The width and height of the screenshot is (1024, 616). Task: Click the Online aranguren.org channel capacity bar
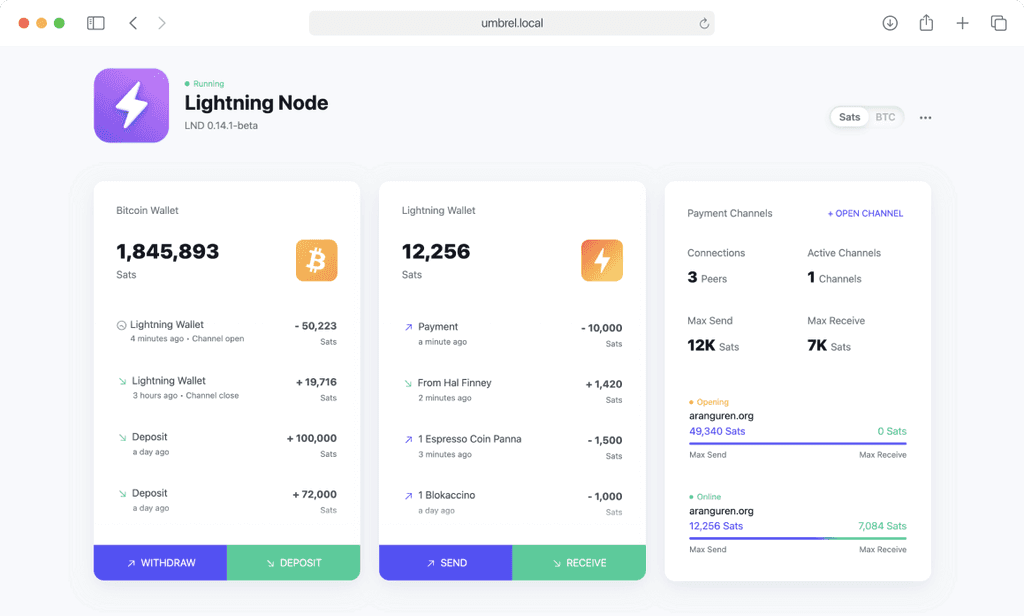pyautogui.click(x=797, y=537)
